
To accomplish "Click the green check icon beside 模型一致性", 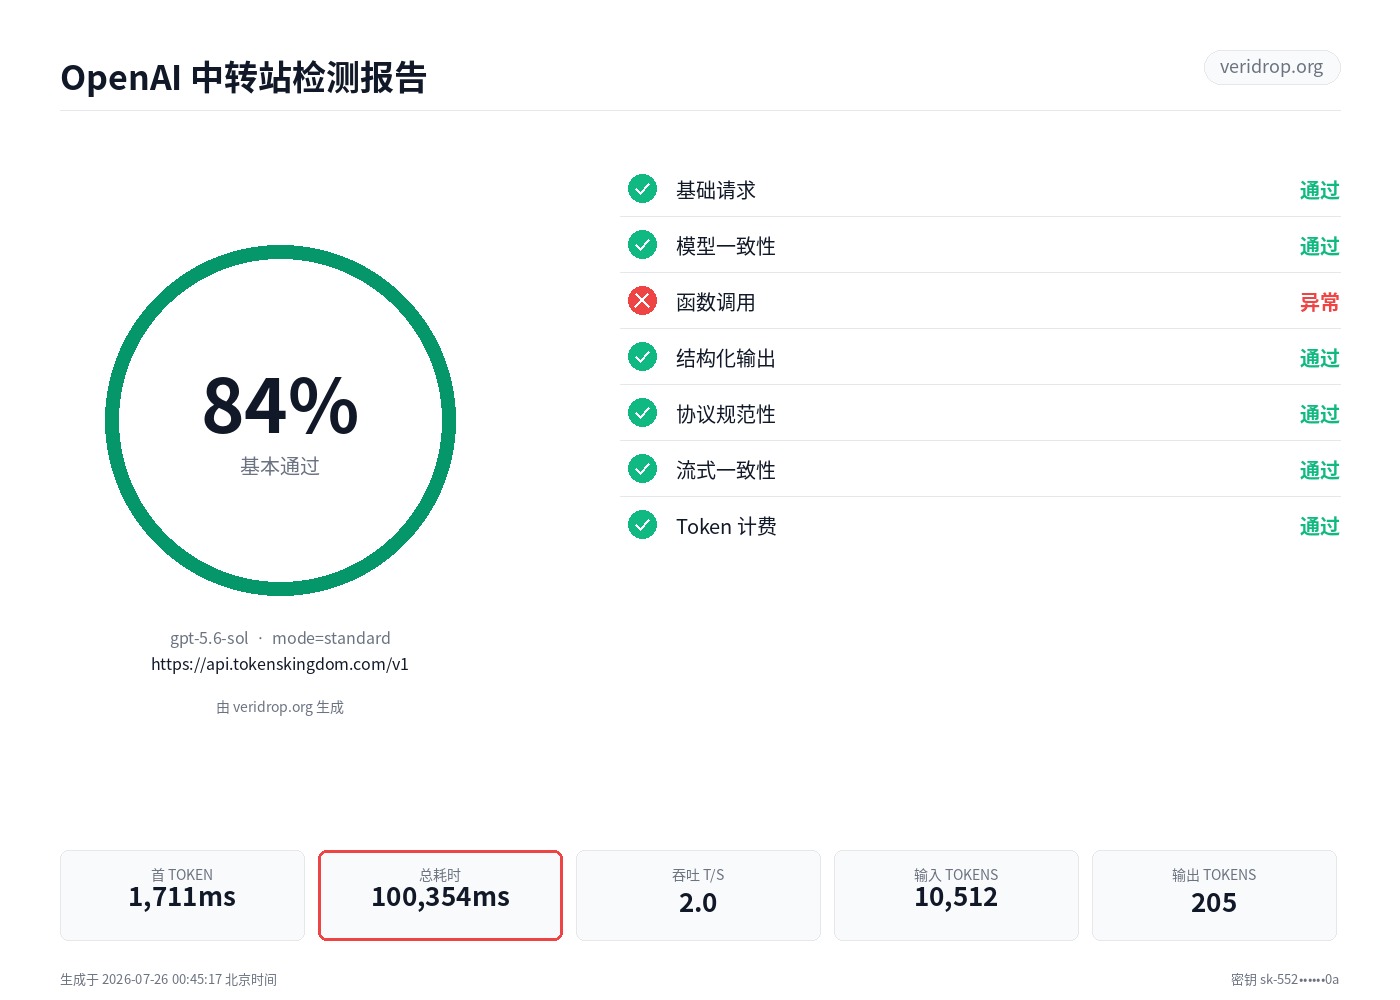I will click(x=642, y=244).
